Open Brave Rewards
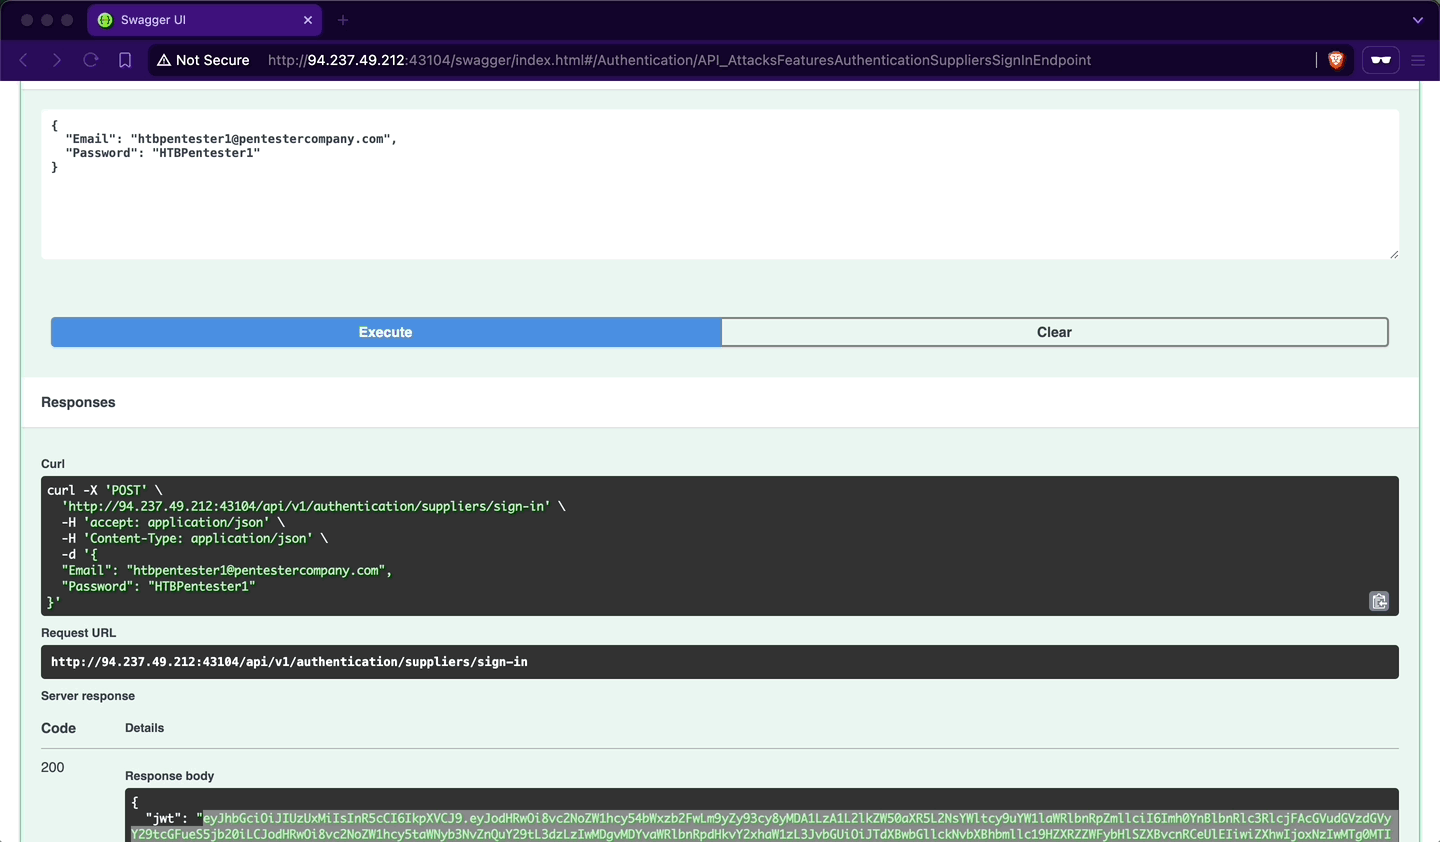The height and width of the screenshot is (842, 1440). click(1380, 60)
